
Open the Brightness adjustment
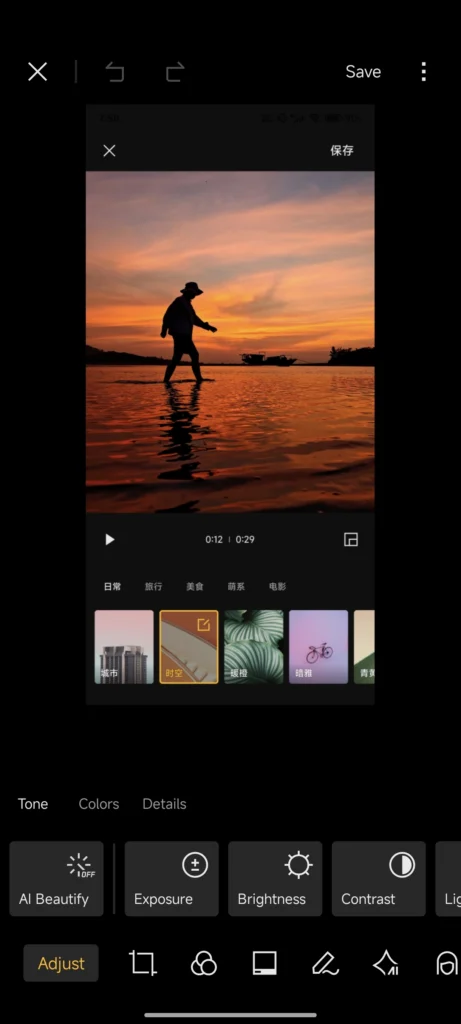coord(275,878)
